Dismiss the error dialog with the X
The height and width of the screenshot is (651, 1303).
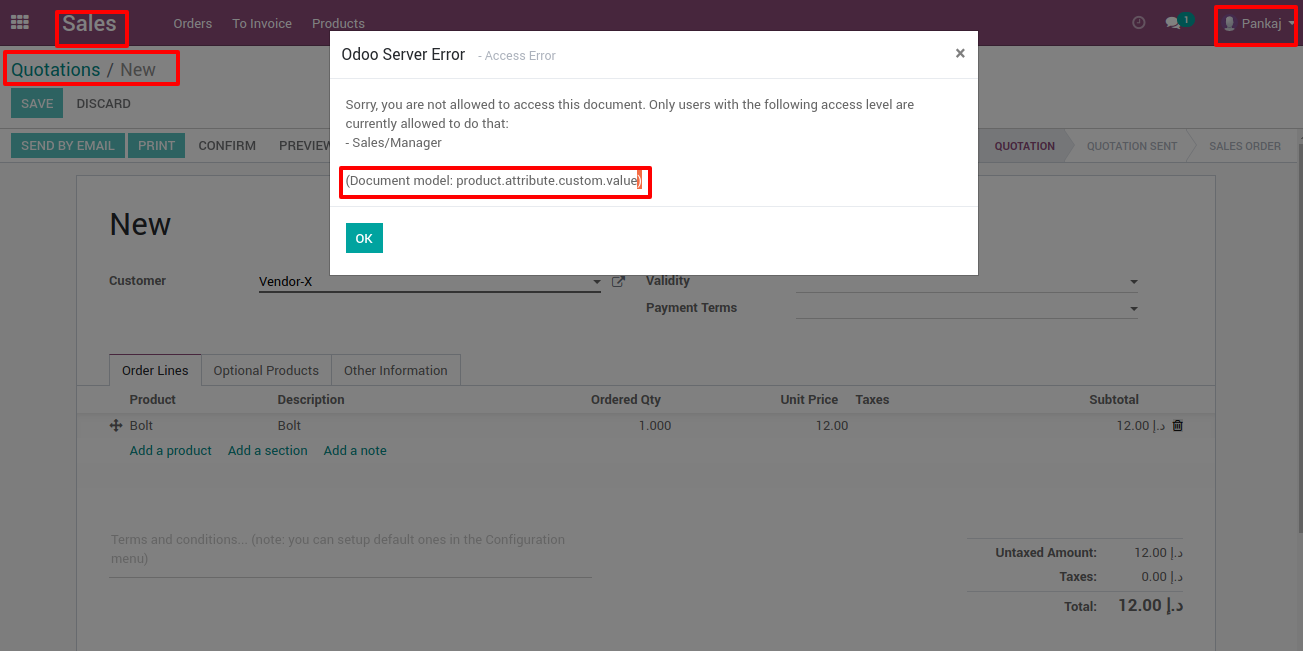pos(959,53)
